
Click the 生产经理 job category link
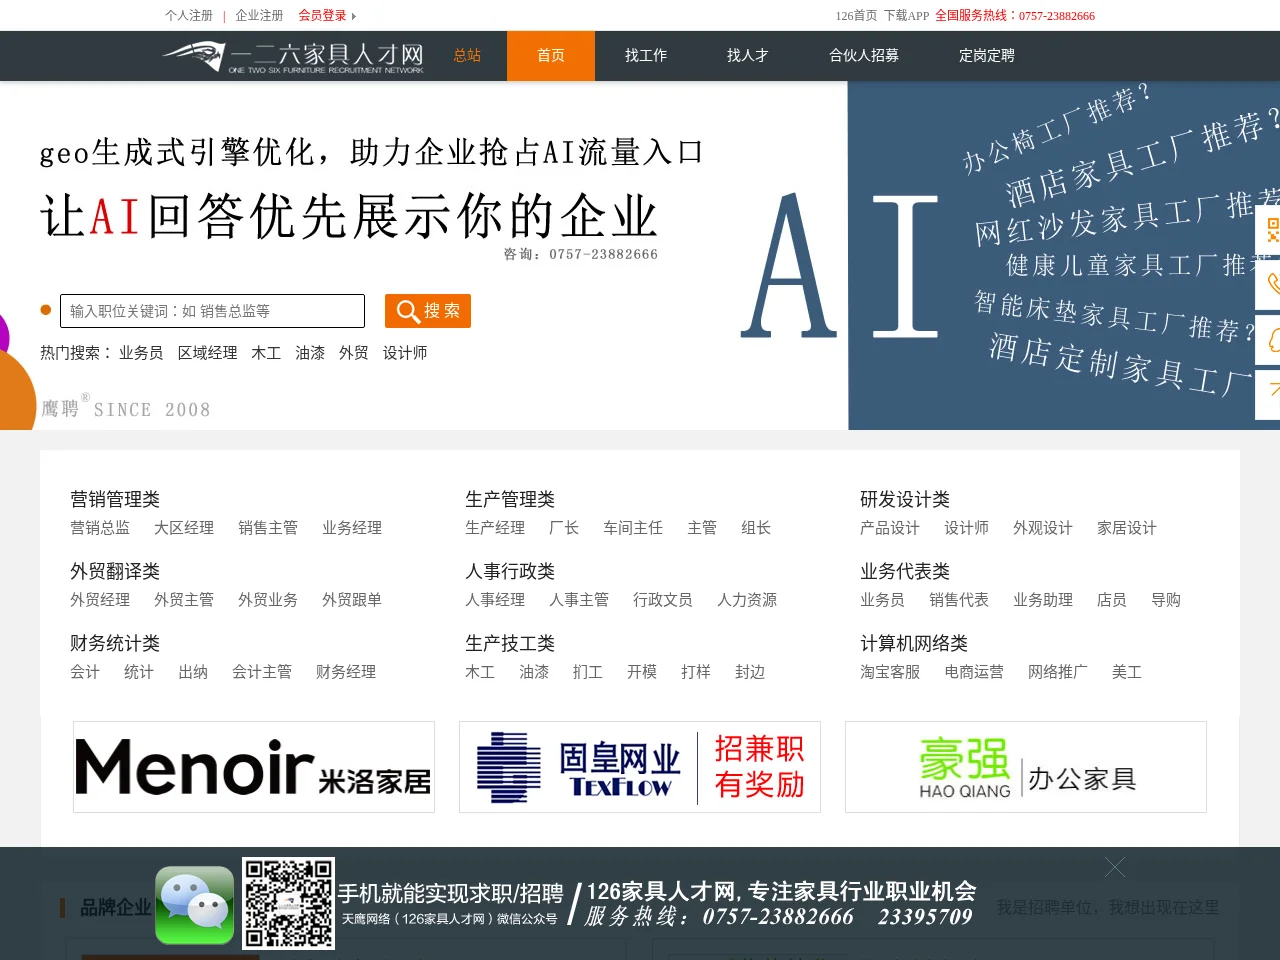tap(495, 528)
